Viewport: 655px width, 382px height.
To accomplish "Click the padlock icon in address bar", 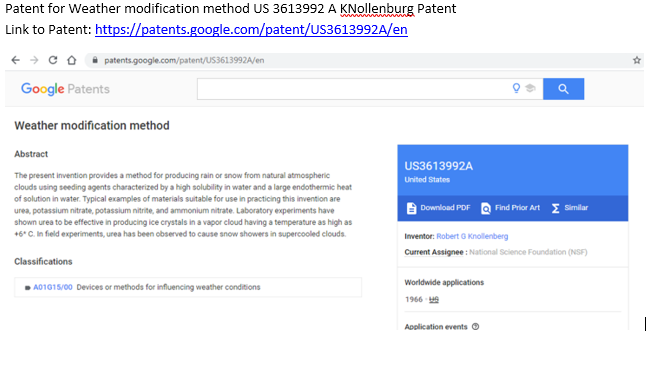I will click(x=95, y=60).
